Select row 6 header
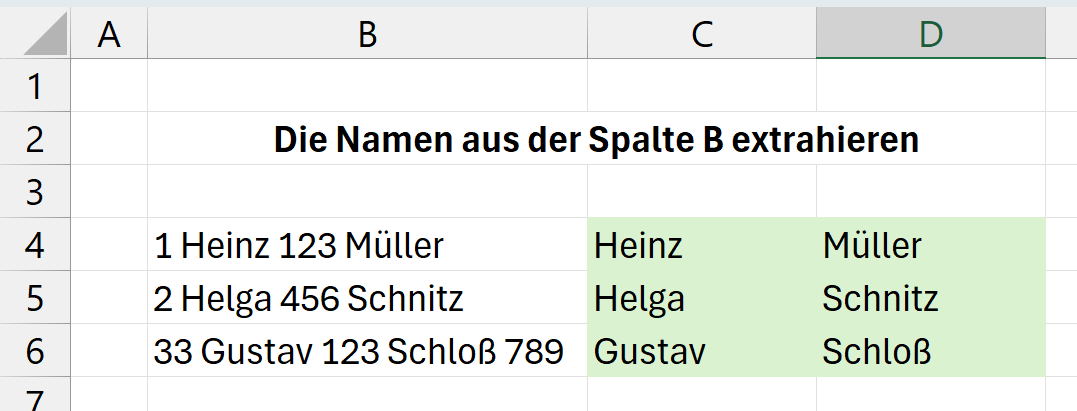The image size is (1077, 411). (x=35, y=350)
